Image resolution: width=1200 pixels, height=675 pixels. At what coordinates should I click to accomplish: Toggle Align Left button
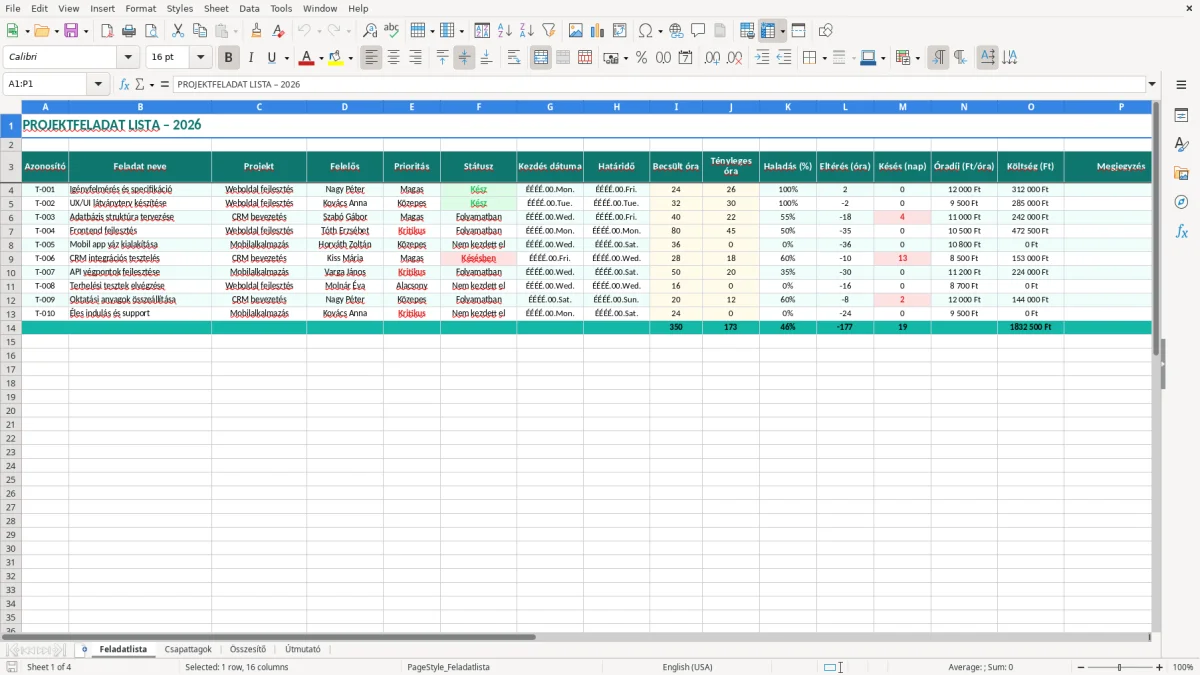tap(372, 58)
